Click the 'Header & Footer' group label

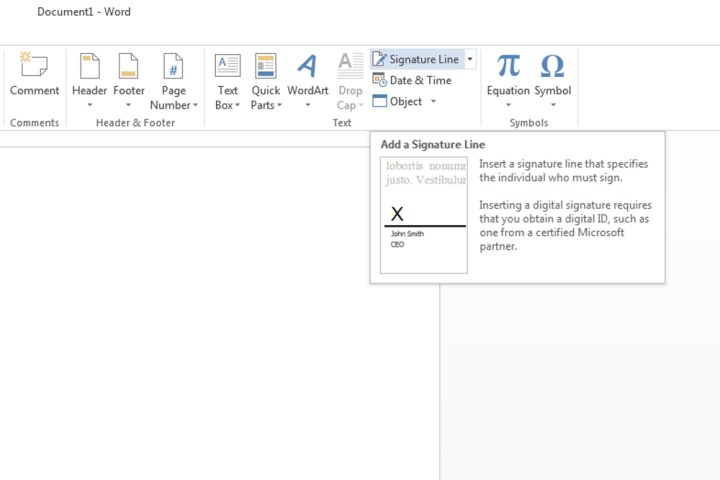click(x=135, y=123)
